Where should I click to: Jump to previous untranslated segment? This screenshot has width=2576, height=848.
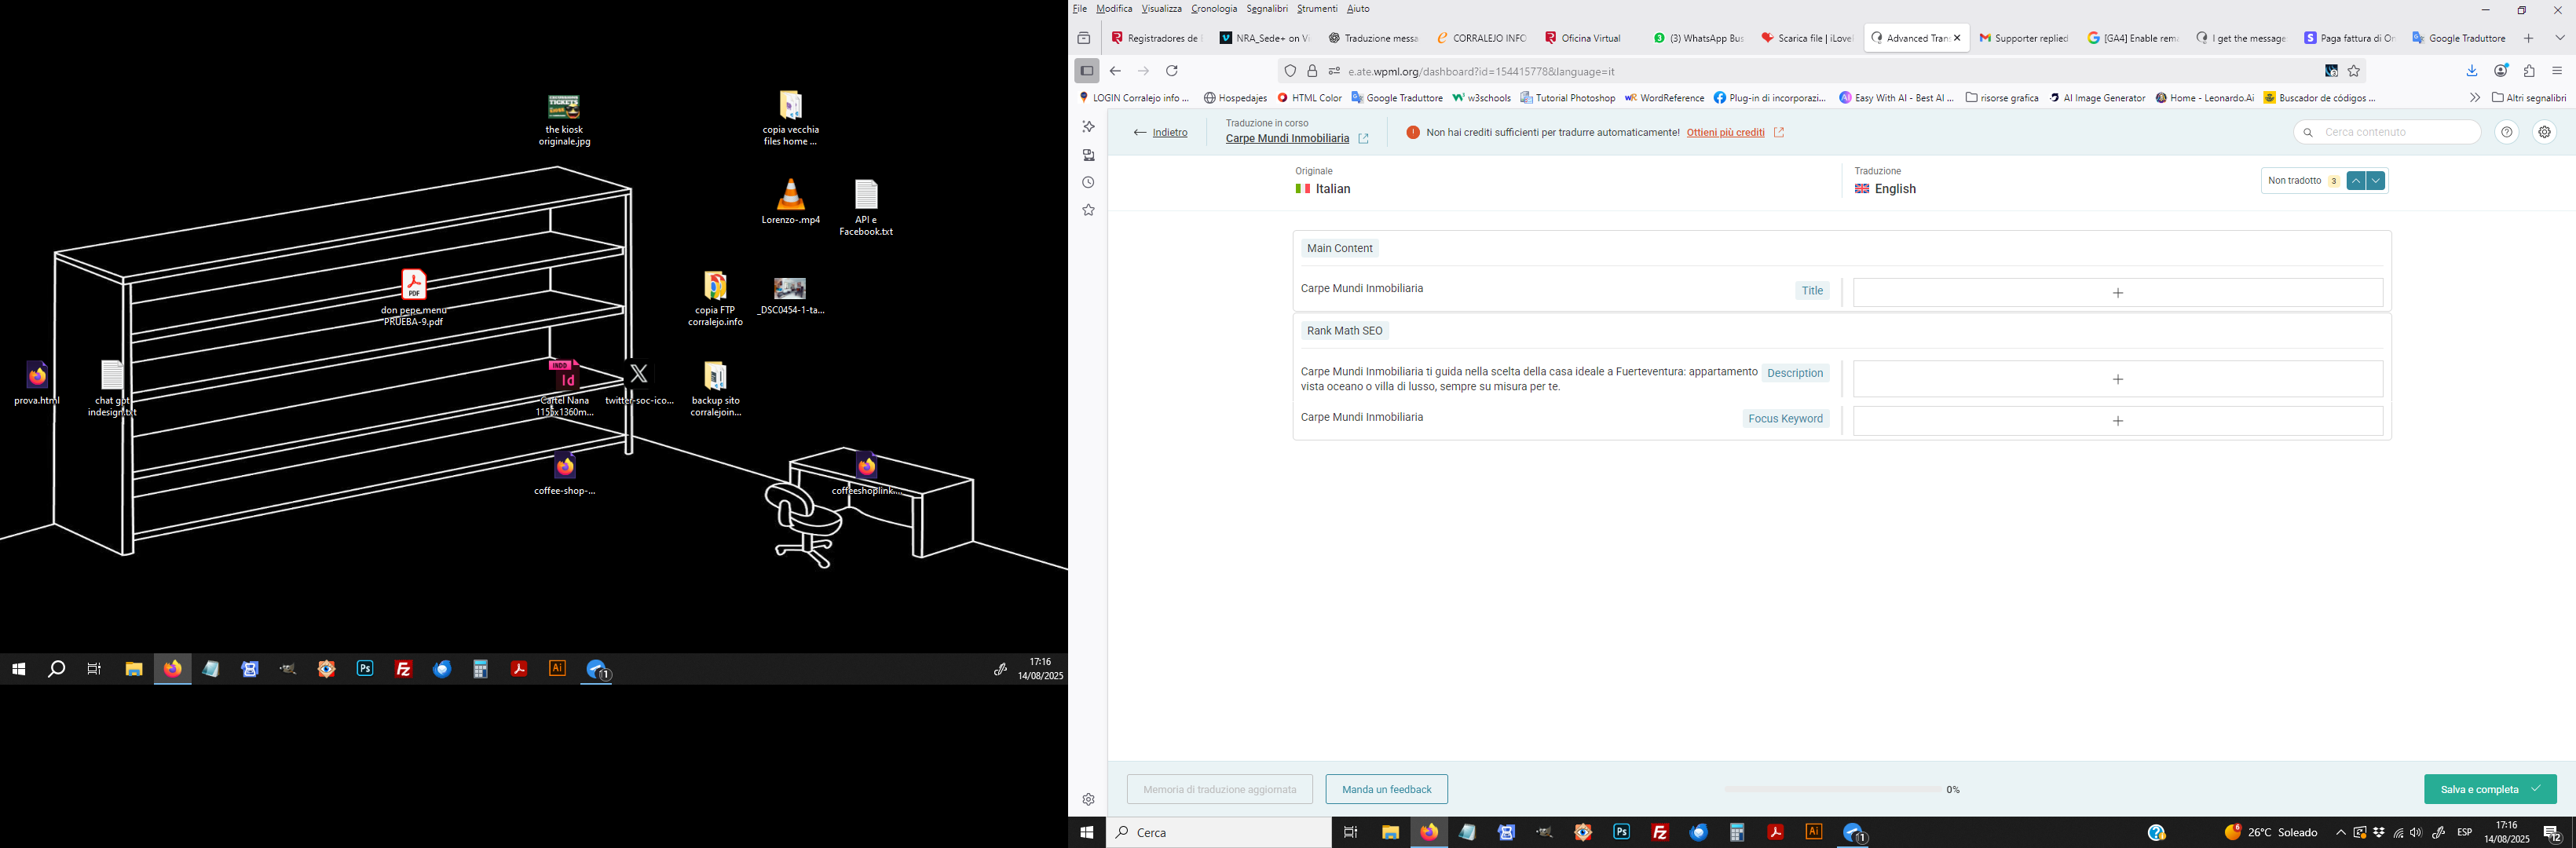click(x=2357, y=181)
